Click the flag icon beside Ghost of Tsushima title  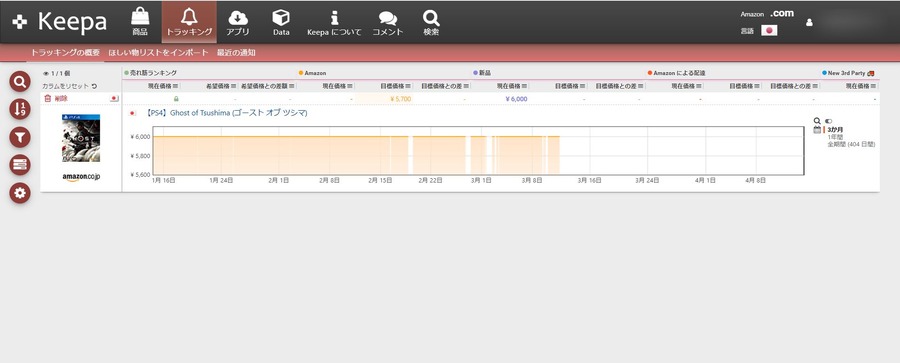pos(132,113)
